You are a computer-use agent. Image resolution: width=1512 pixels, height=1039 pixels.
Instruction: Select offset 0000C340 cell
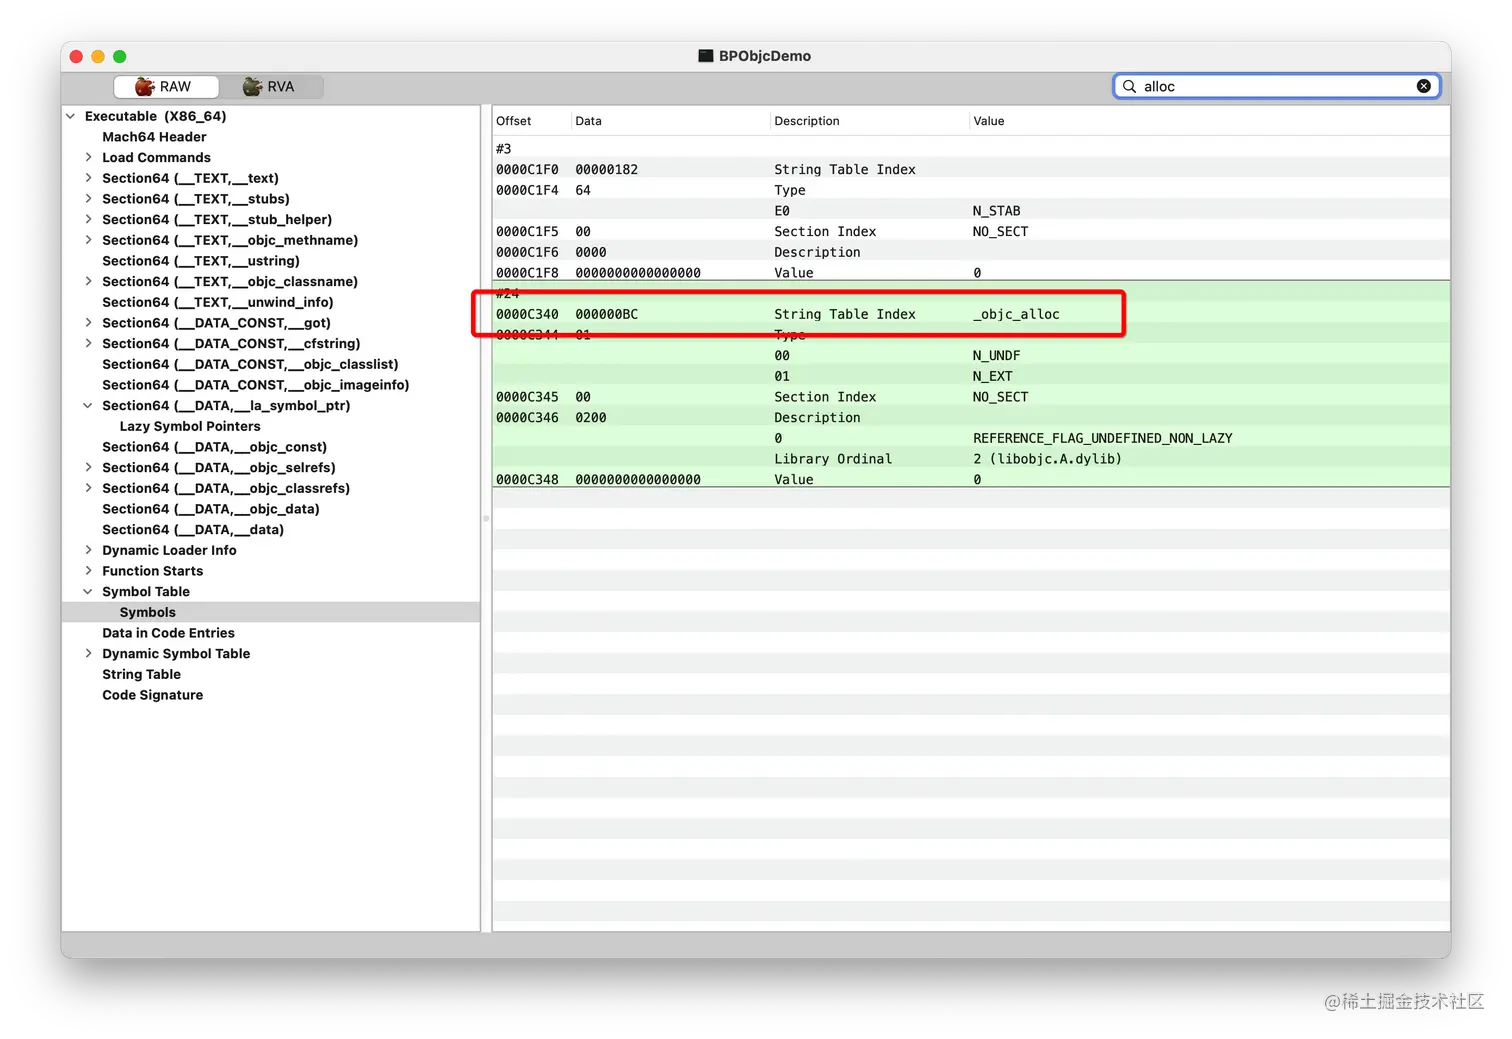(527, 314)
